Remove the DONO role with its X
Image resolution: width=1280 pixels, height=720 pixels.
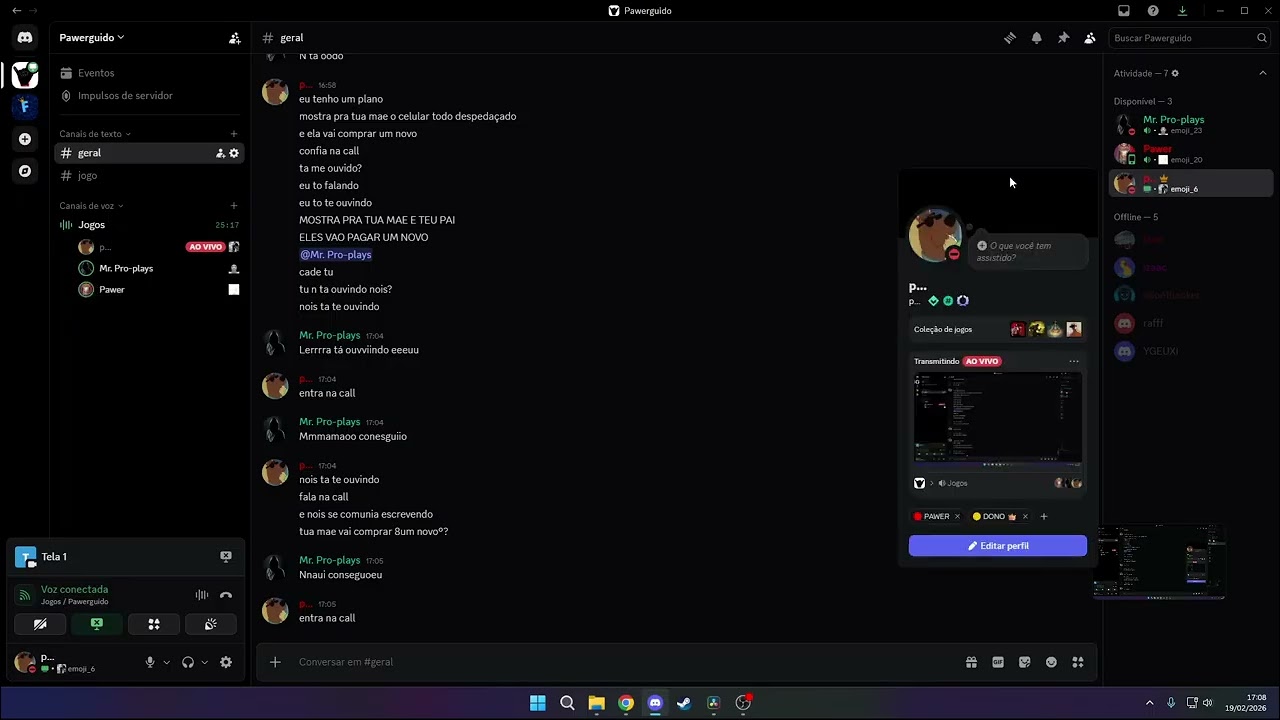(x=1025, y=517)
